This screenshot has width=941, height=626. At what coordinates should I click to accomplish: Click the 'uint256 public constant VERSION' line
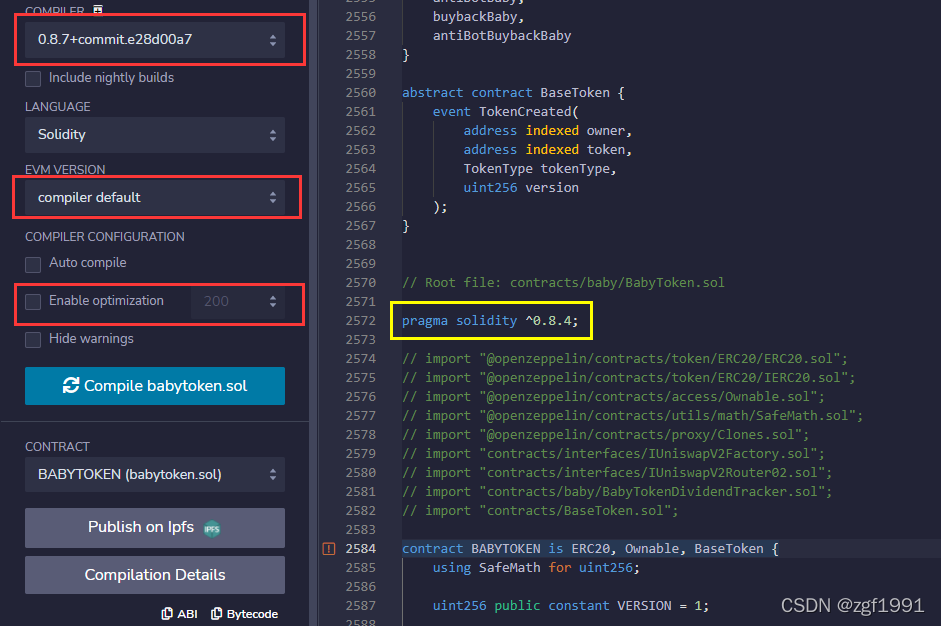[x=570, y=606]
